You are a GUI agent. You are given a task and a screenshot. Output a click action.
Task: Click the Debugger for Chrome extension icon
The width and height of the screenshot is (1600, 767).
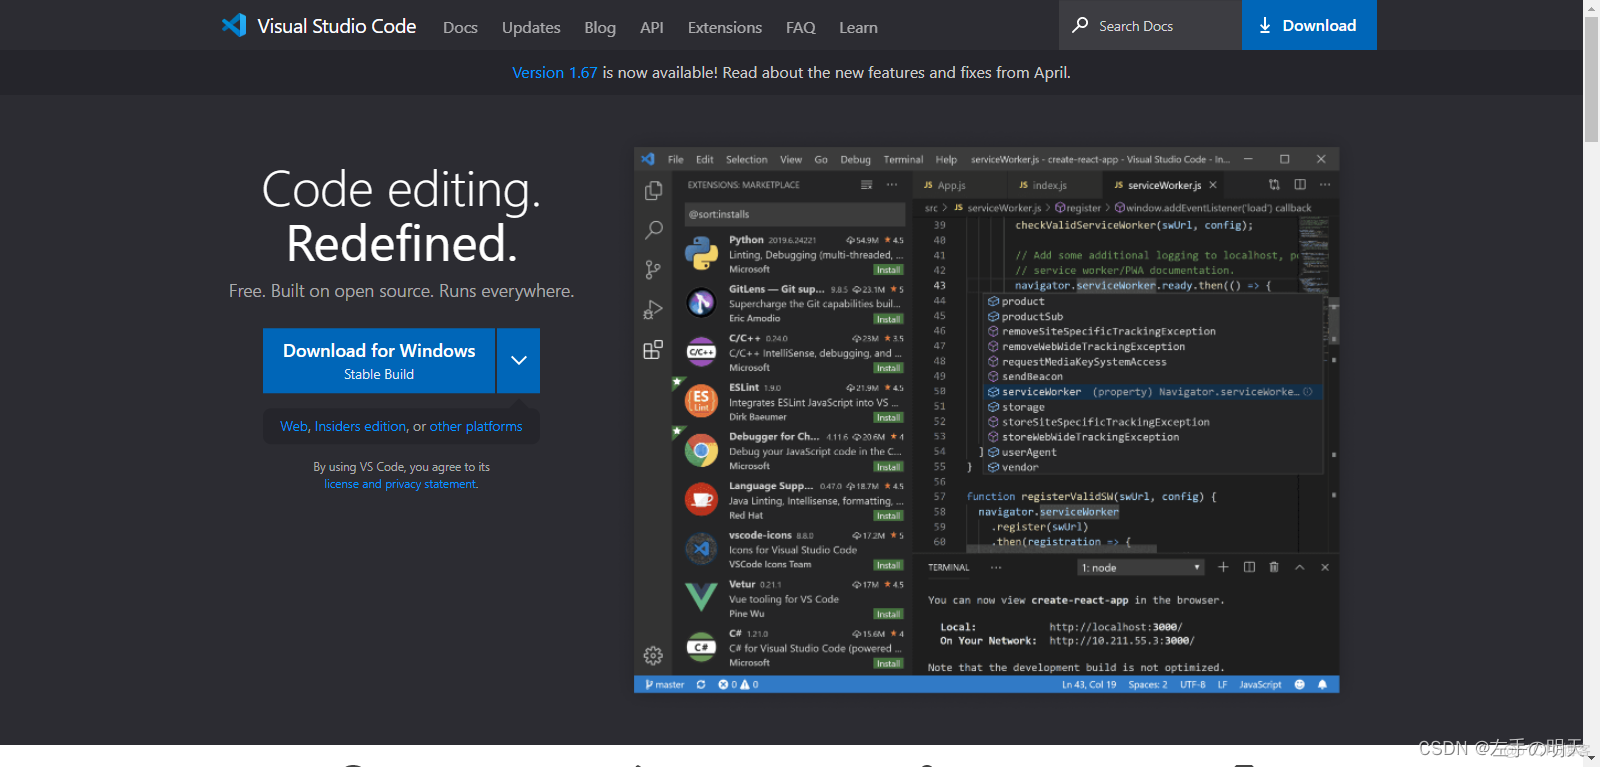click(701, 451)
